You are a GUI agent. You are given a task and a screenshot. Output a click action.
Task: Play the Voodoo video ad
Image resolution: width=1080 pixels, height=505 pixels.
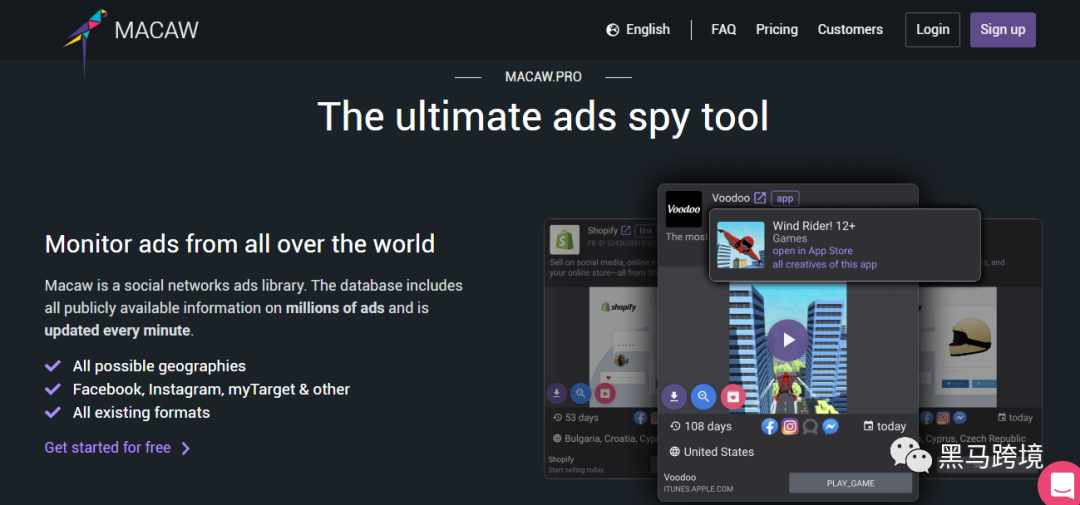pos(788,340)
